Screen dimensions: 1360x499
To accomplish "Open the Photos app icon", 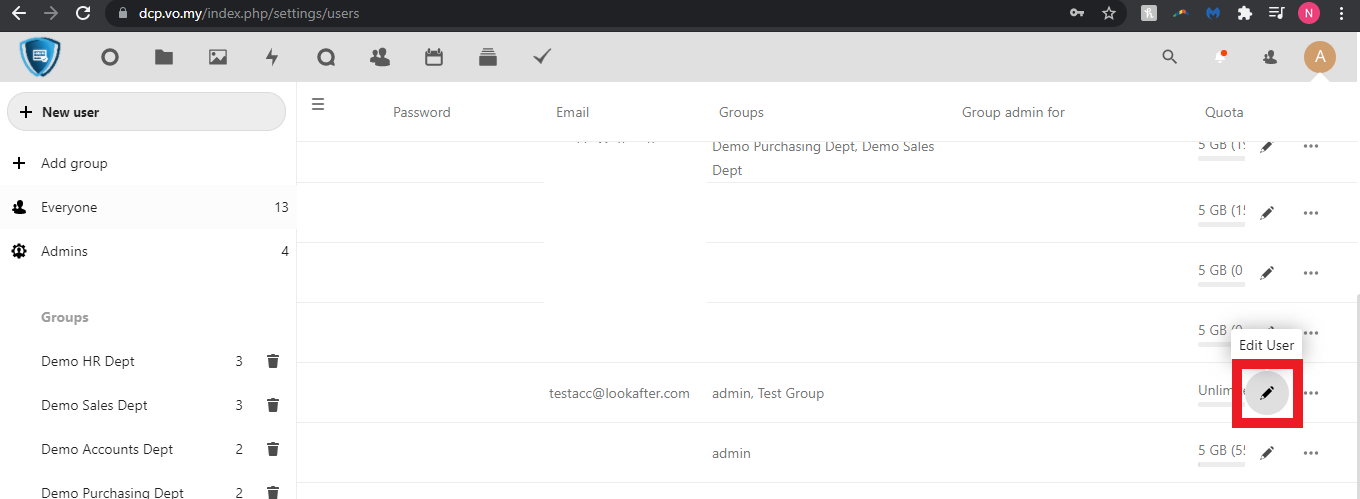I will click(218, 57).
